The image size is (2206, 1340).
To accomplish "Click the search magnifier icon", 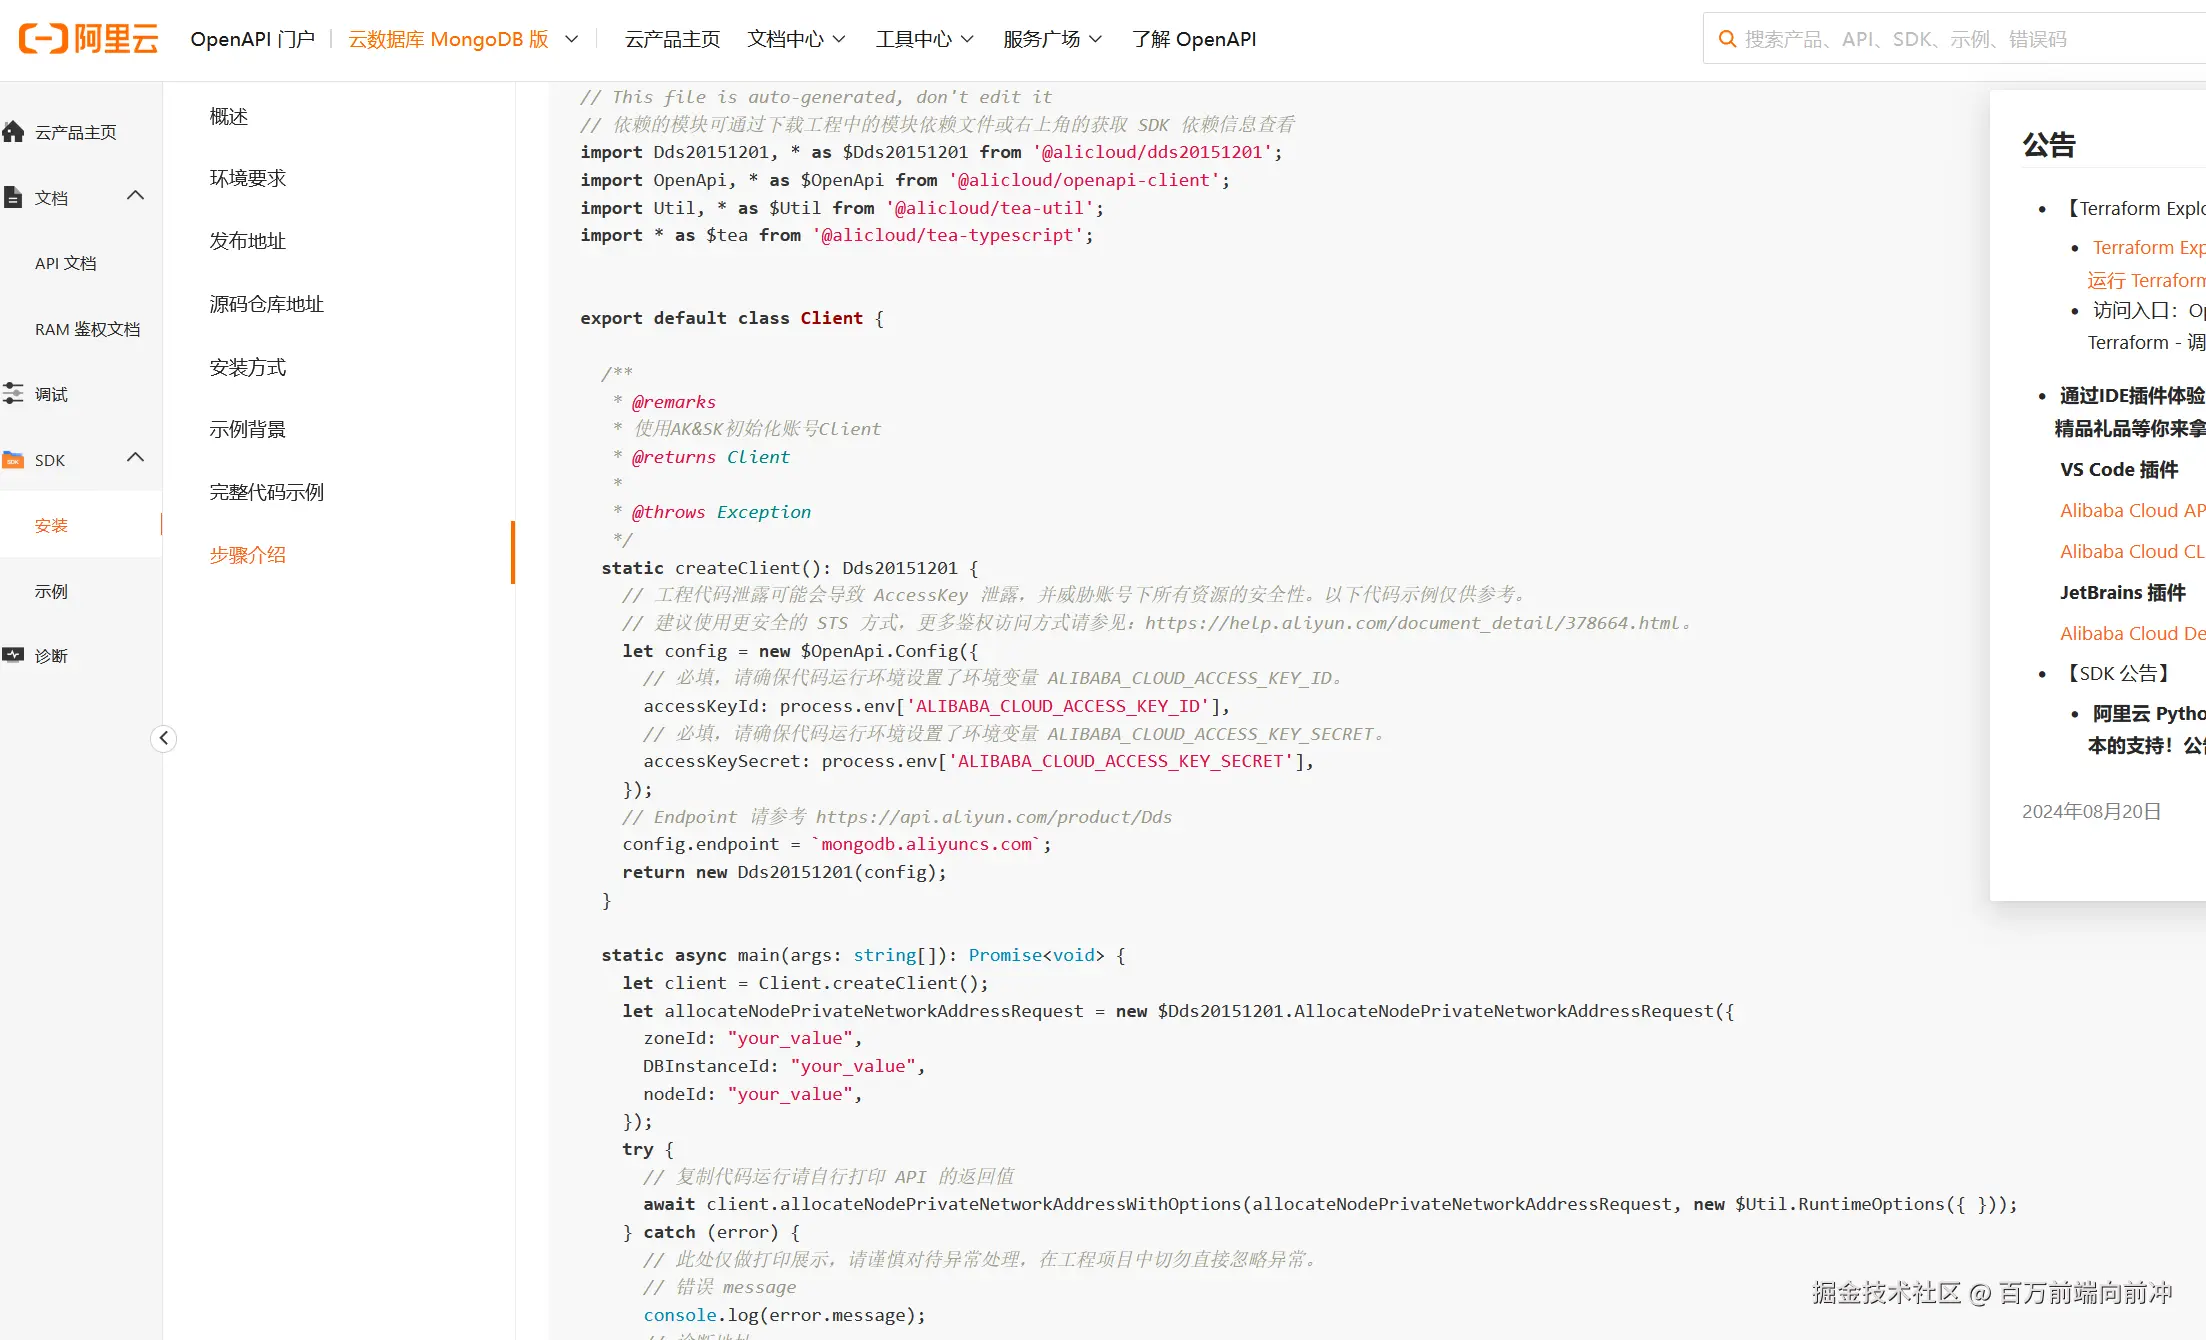I will (x=1726, y=39).
